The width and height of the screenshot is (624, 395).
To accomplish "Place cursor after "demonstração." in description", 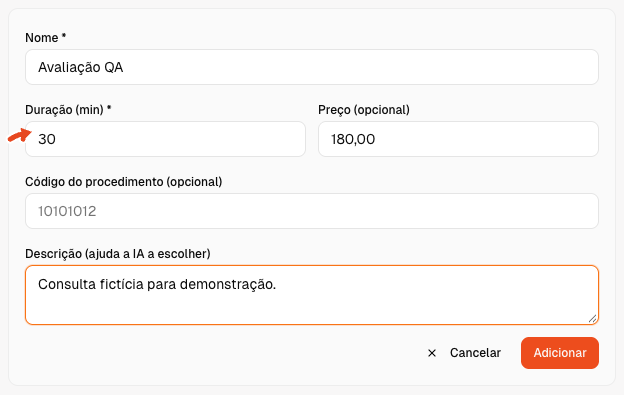I will (276, 284).
